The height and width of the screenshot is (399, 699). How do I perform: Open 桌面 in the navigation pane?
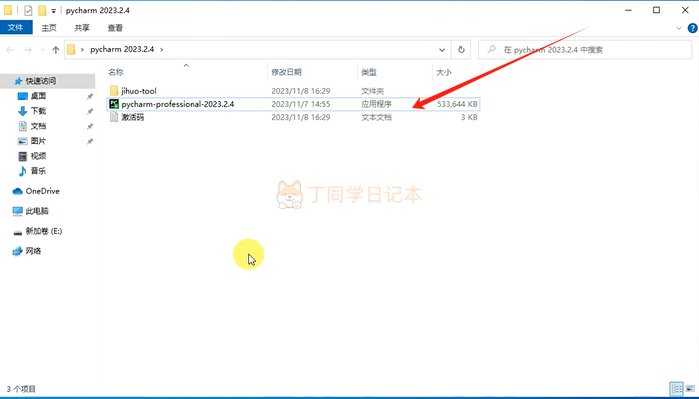pos(38,96)
